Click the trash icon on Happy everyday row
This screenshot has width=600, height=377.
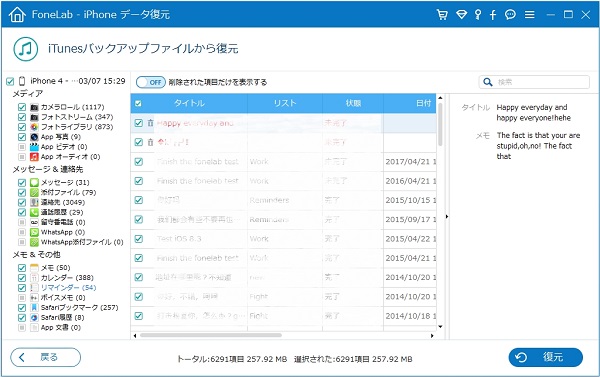[x=150, y=123]
